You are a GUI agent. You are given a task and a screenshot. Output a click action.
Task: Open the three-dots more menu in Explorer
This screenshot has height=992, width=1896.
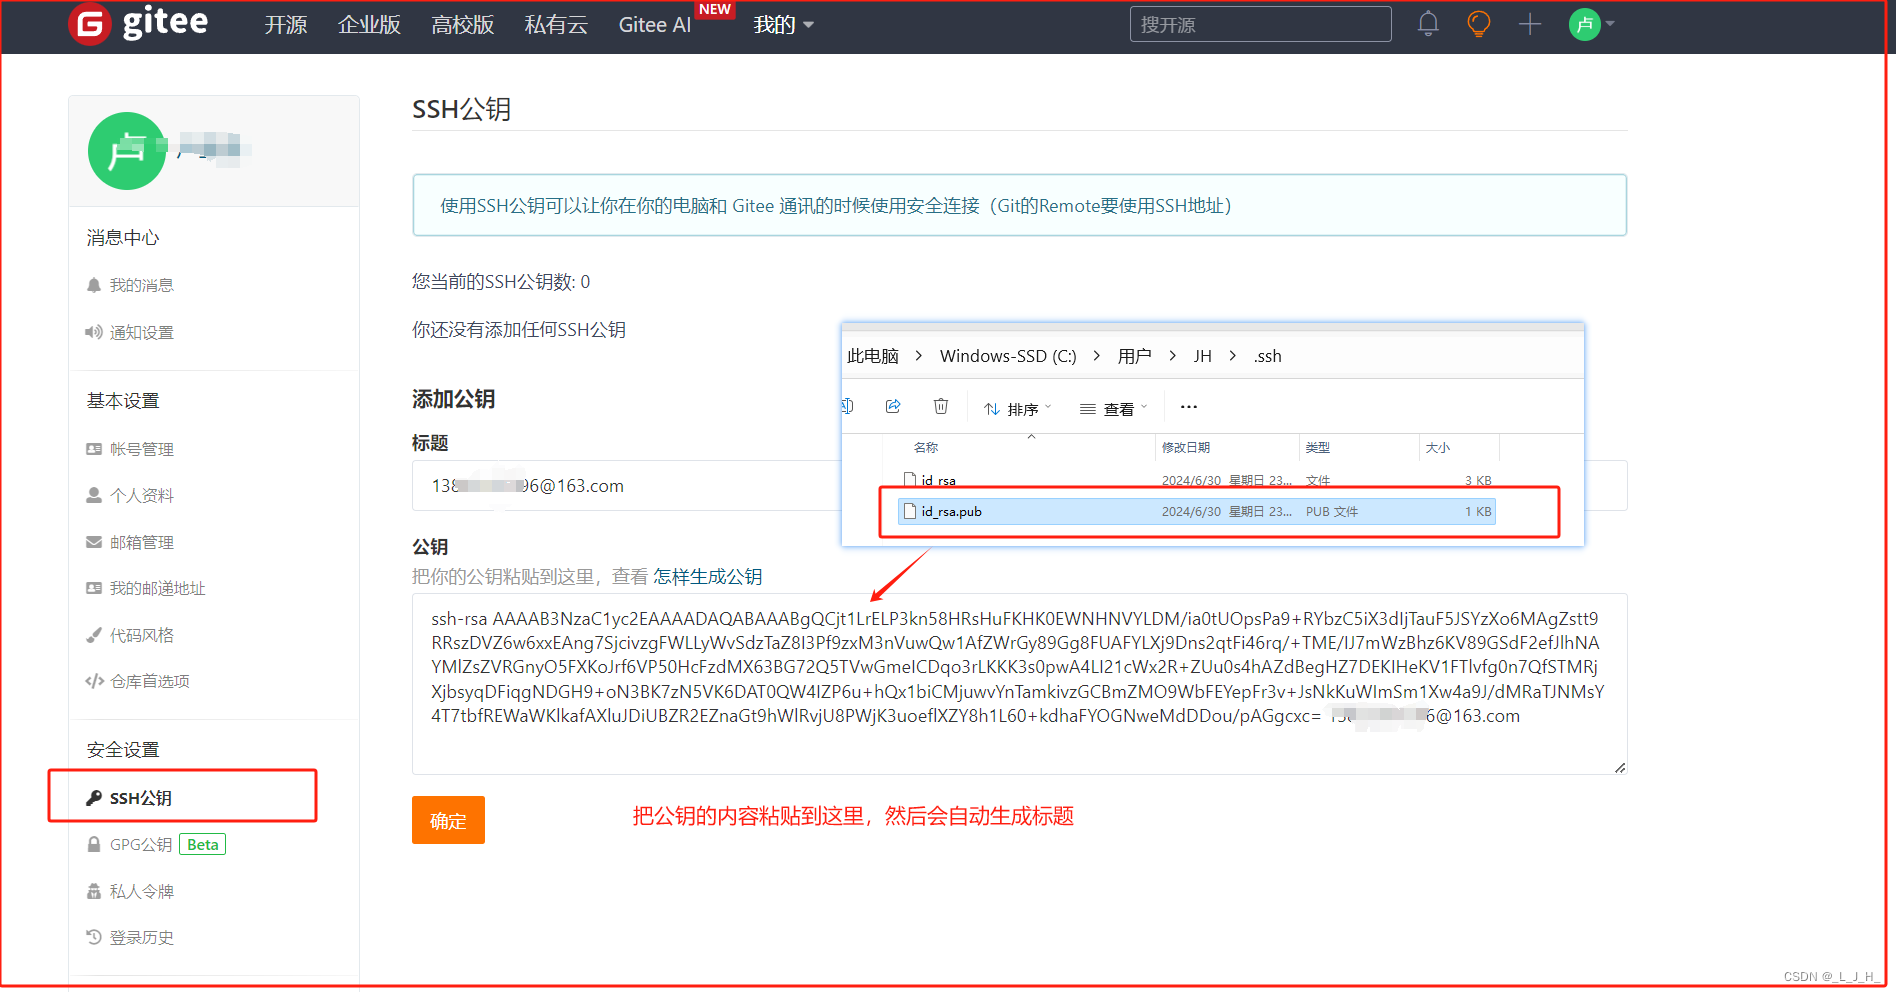click(1189, 407)
